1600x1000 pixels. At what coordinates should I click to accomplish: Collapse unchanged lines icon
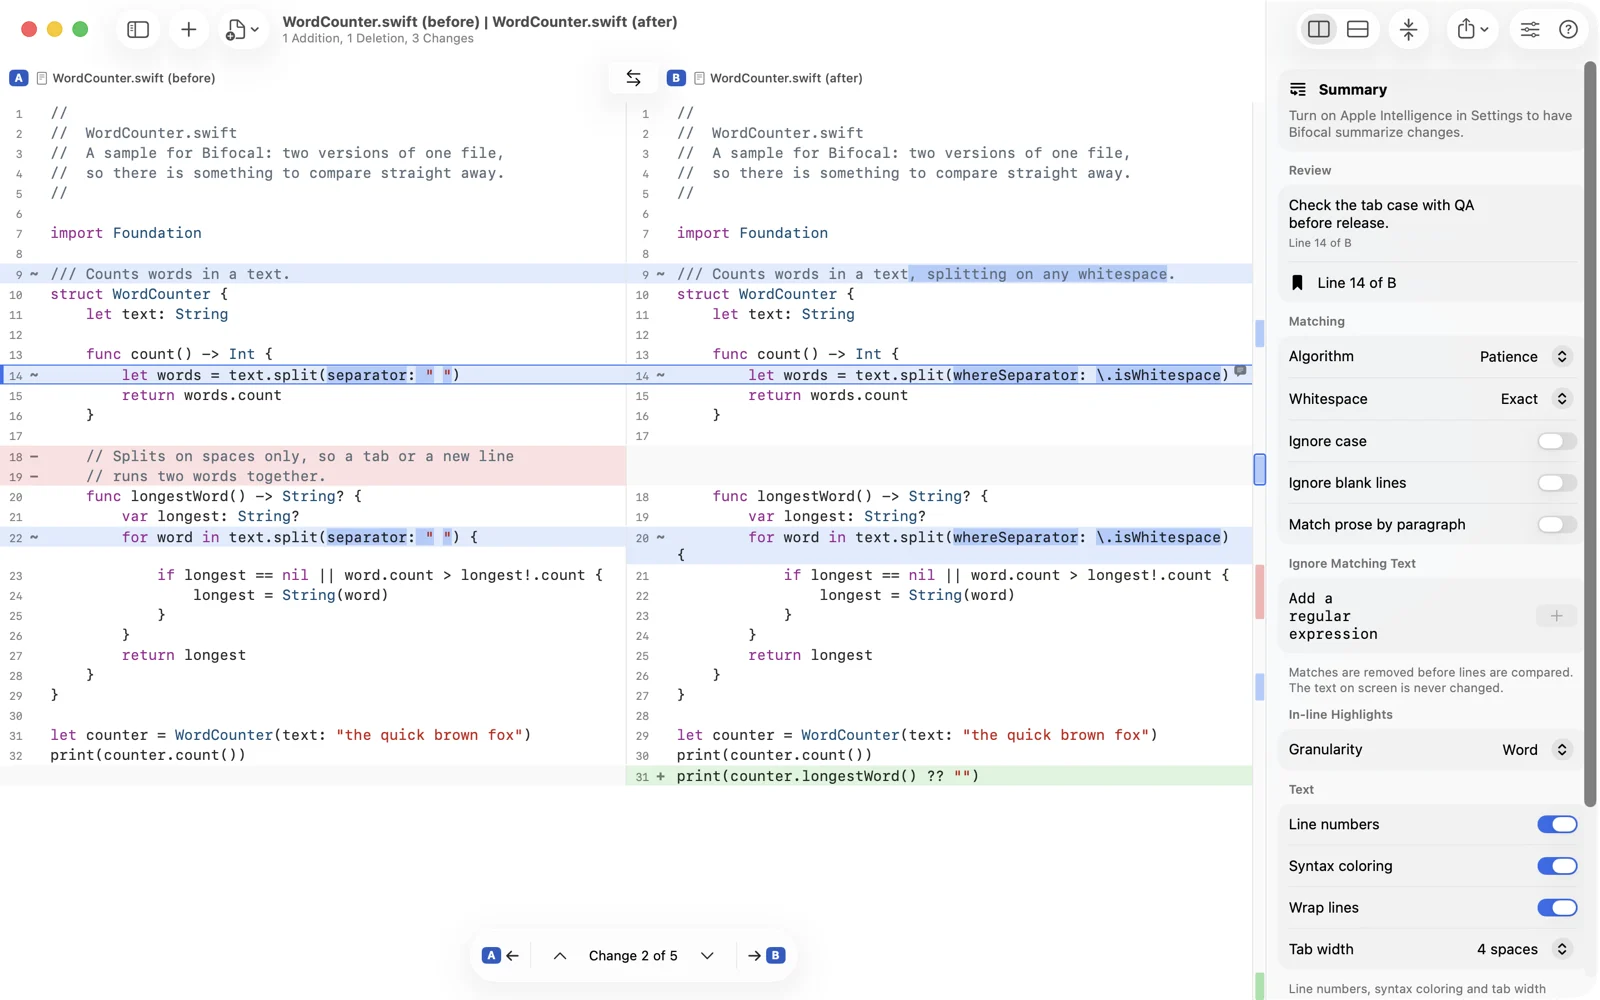tap(1408, 30)
